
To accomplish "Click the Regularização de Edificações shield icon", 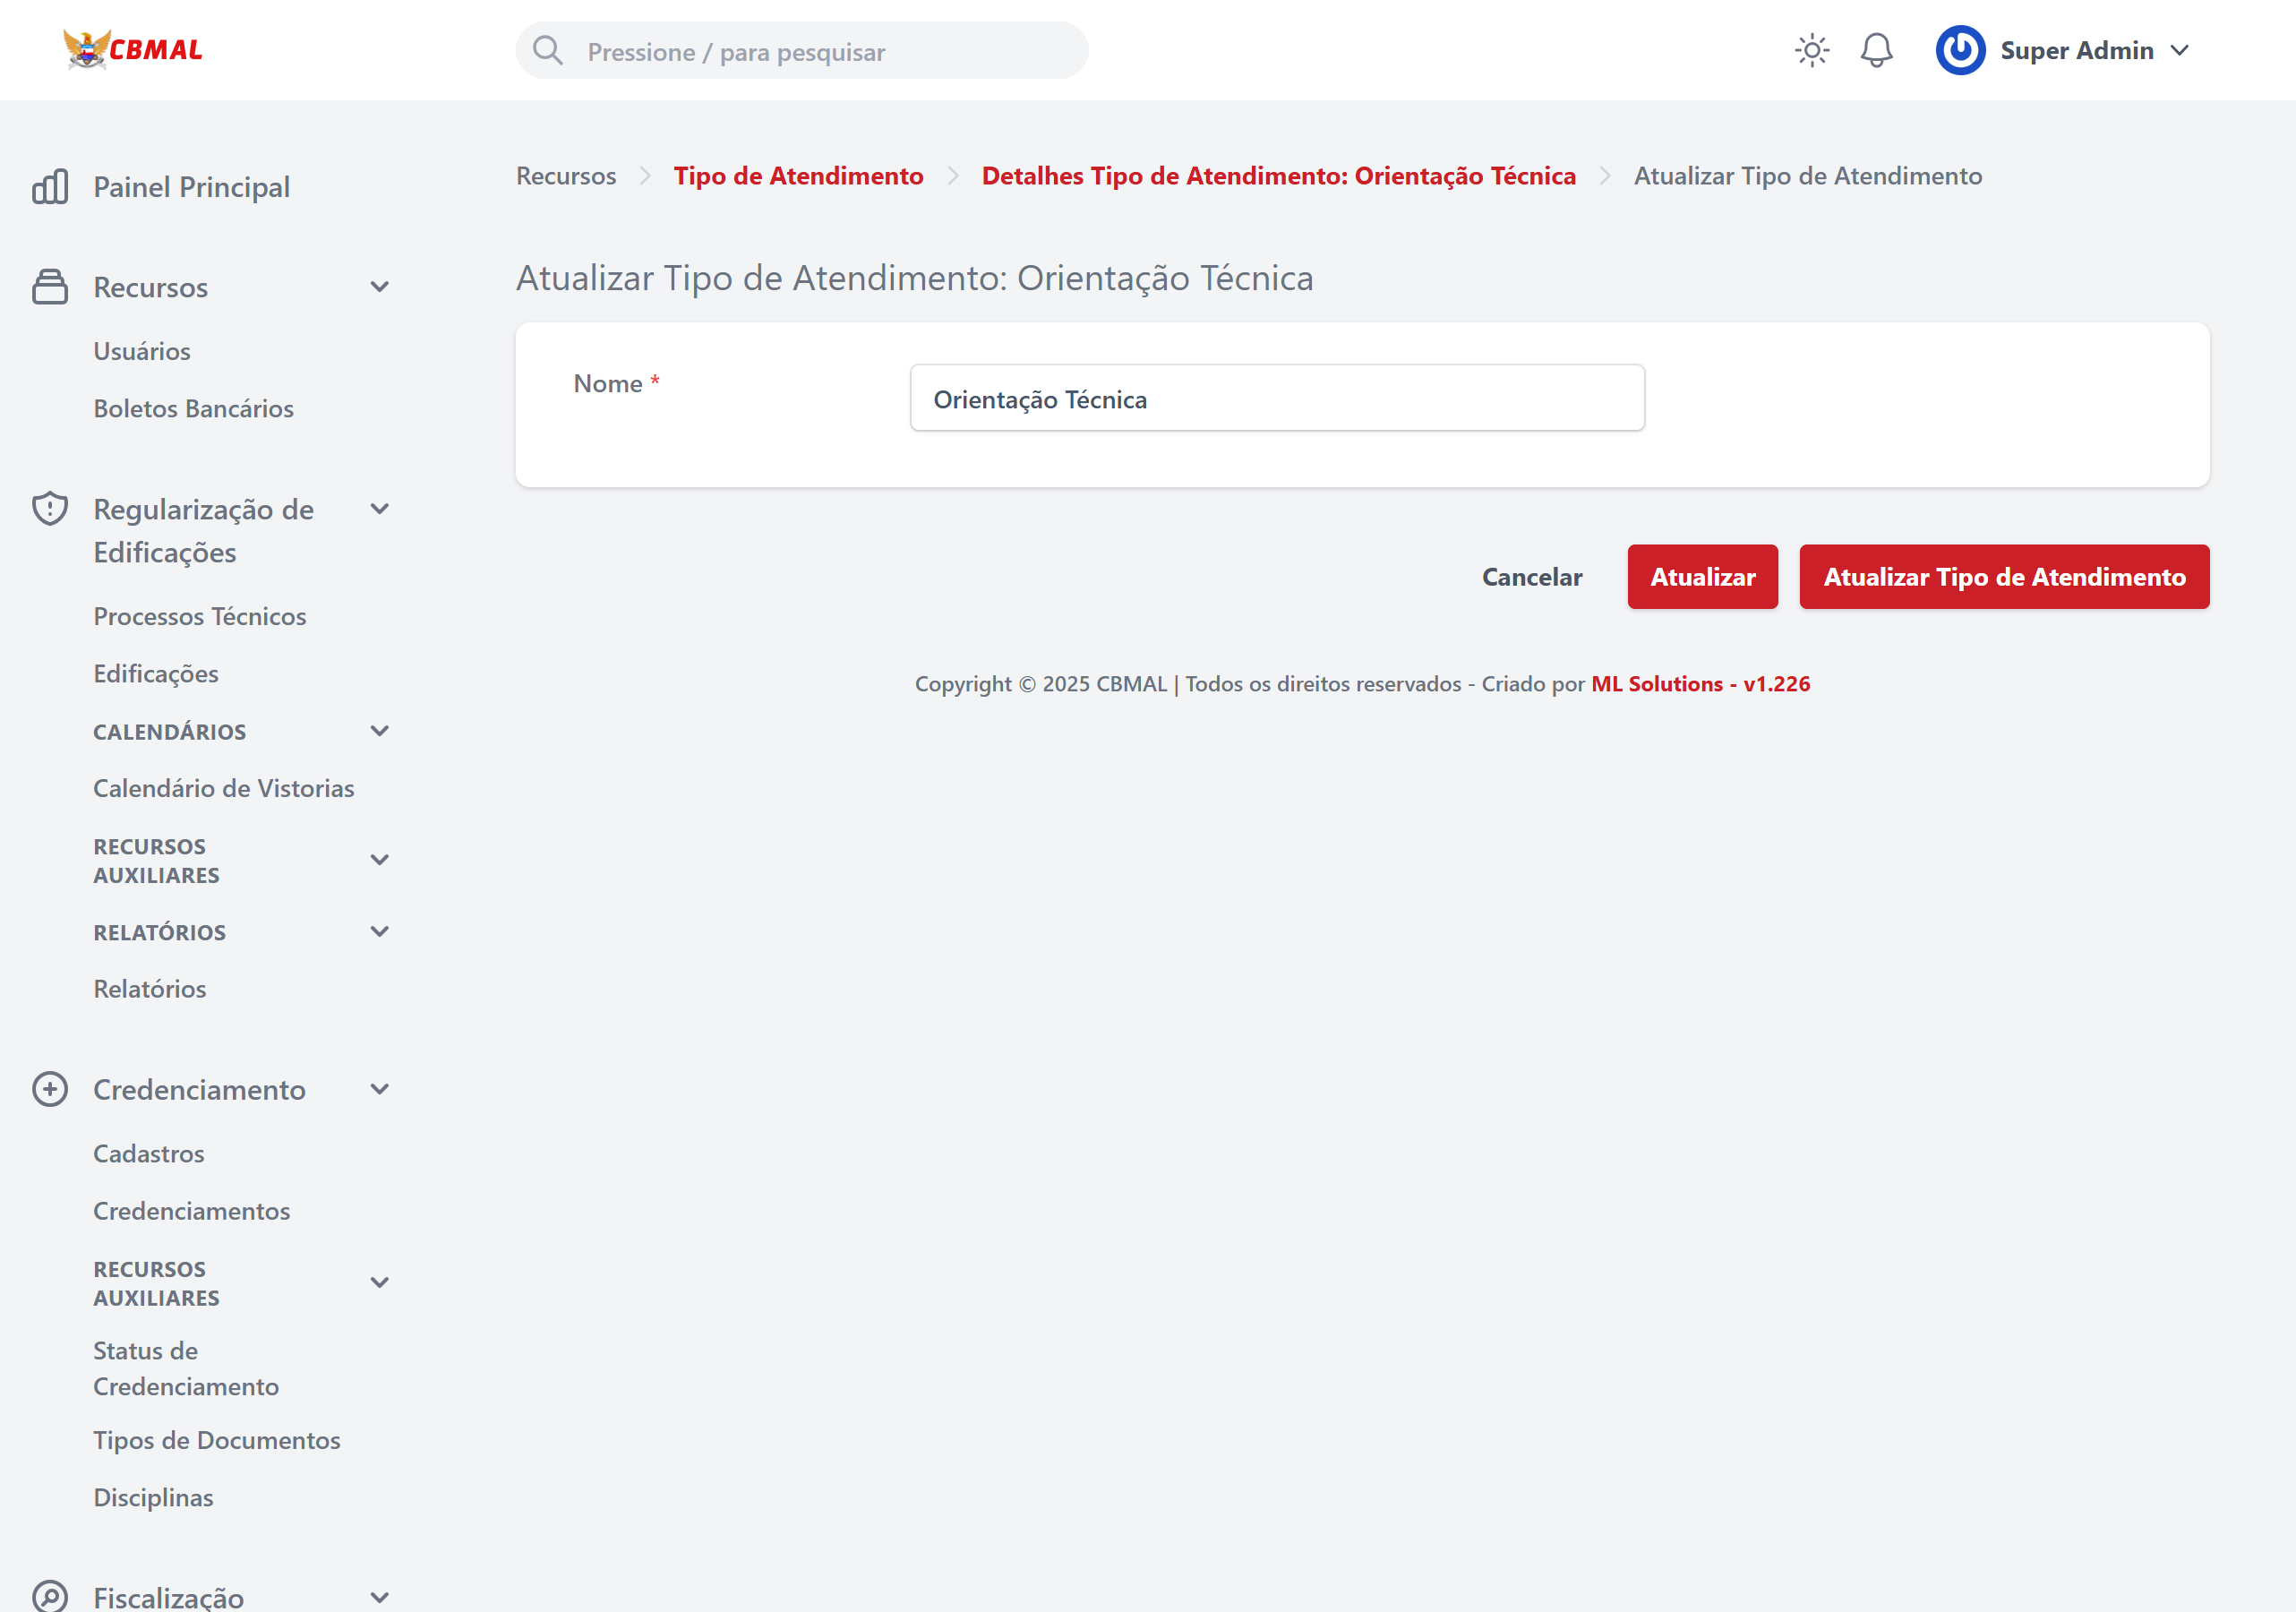I will (50, 509).
